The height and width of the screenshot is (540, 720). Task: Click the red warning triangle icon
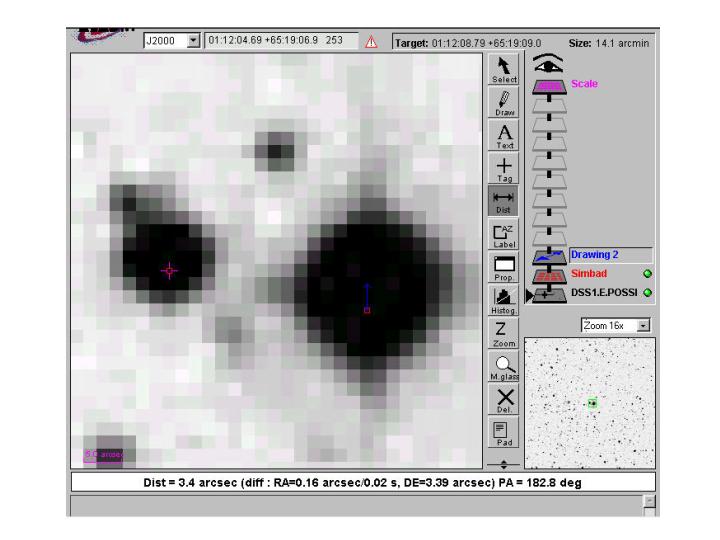point(371,41)
